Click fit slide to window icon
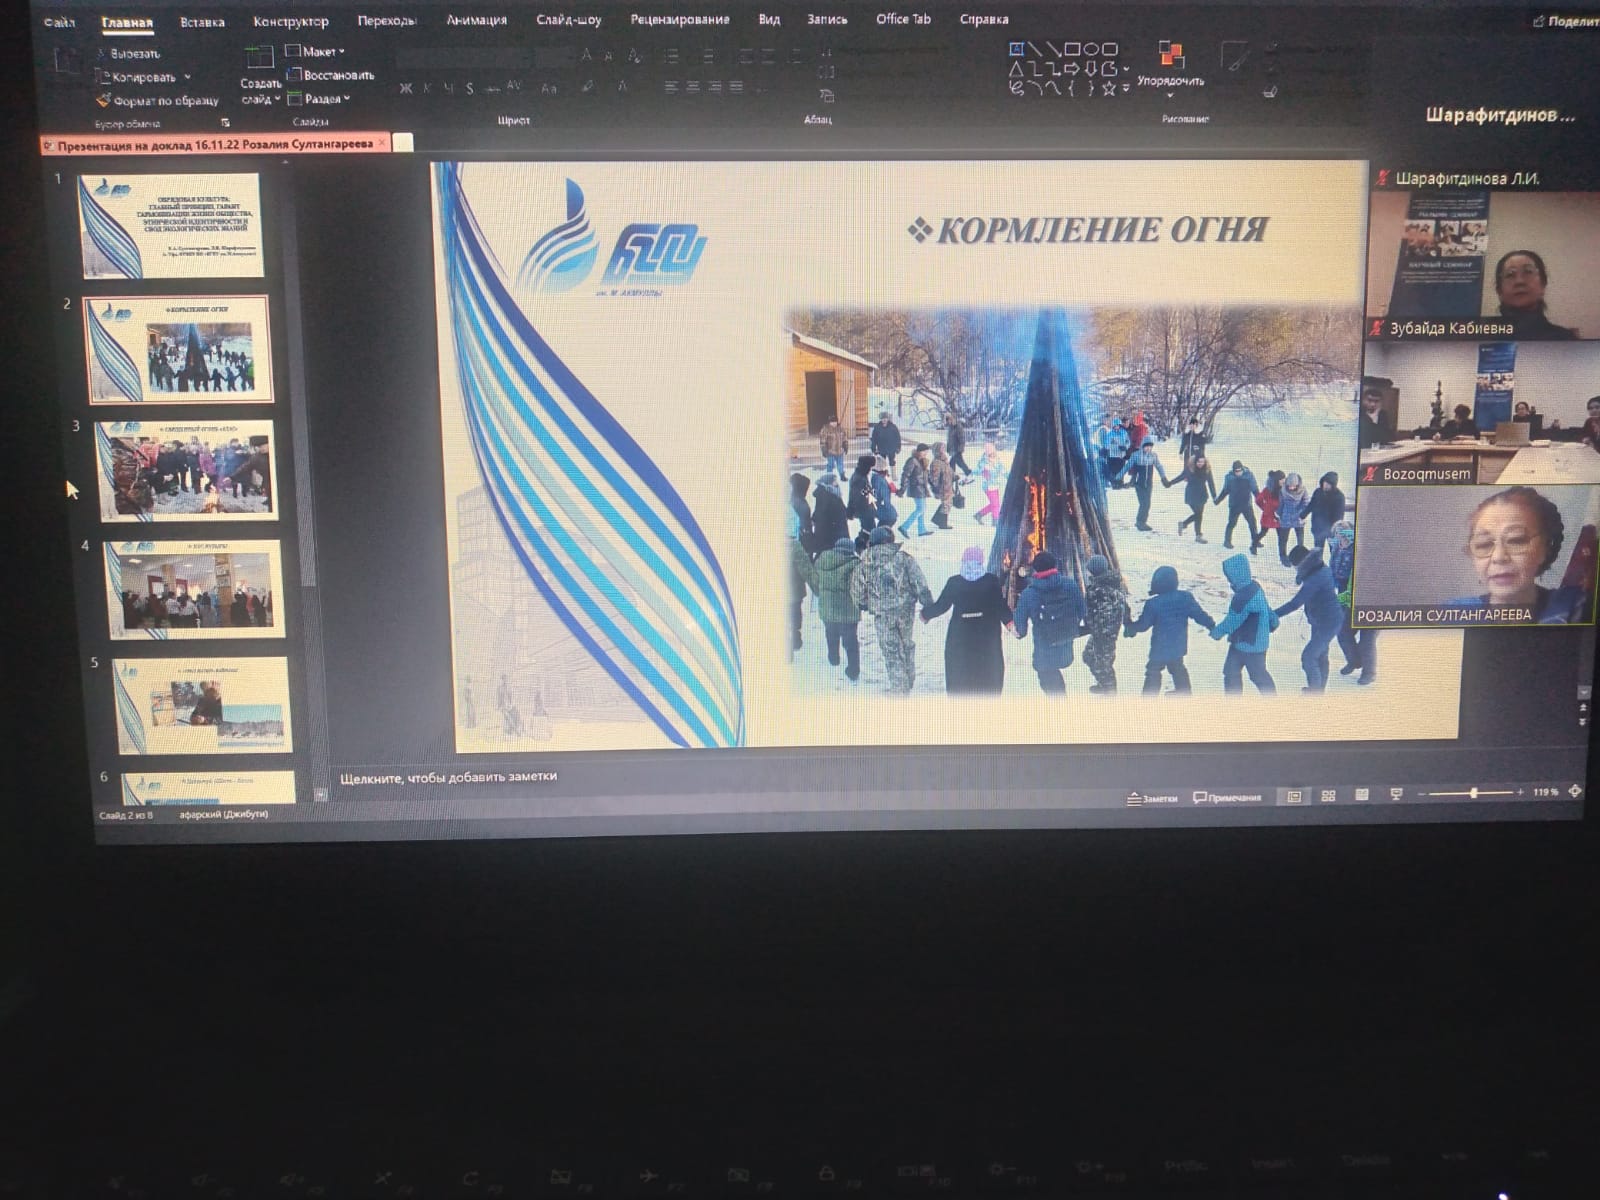 (1575, 791)
